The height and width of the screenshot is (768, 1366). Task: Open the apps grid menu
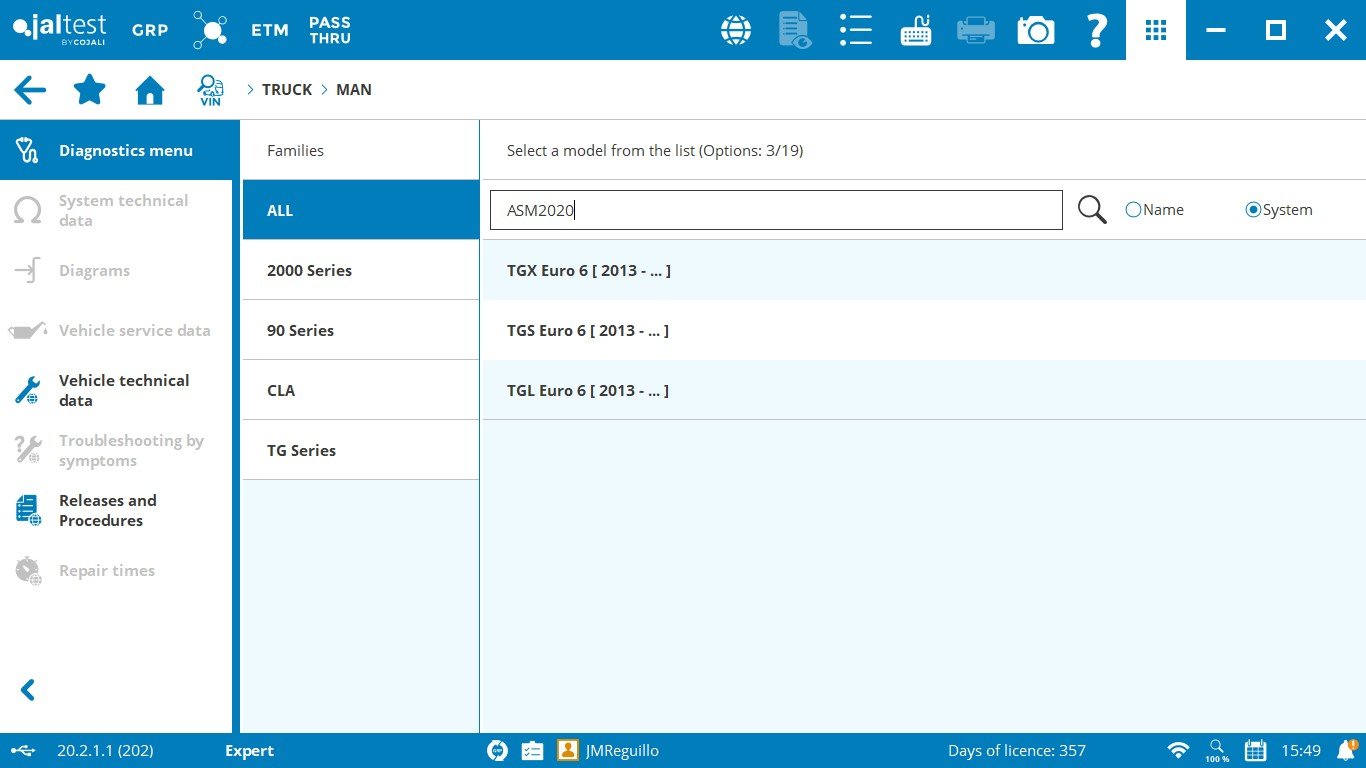1156,30
